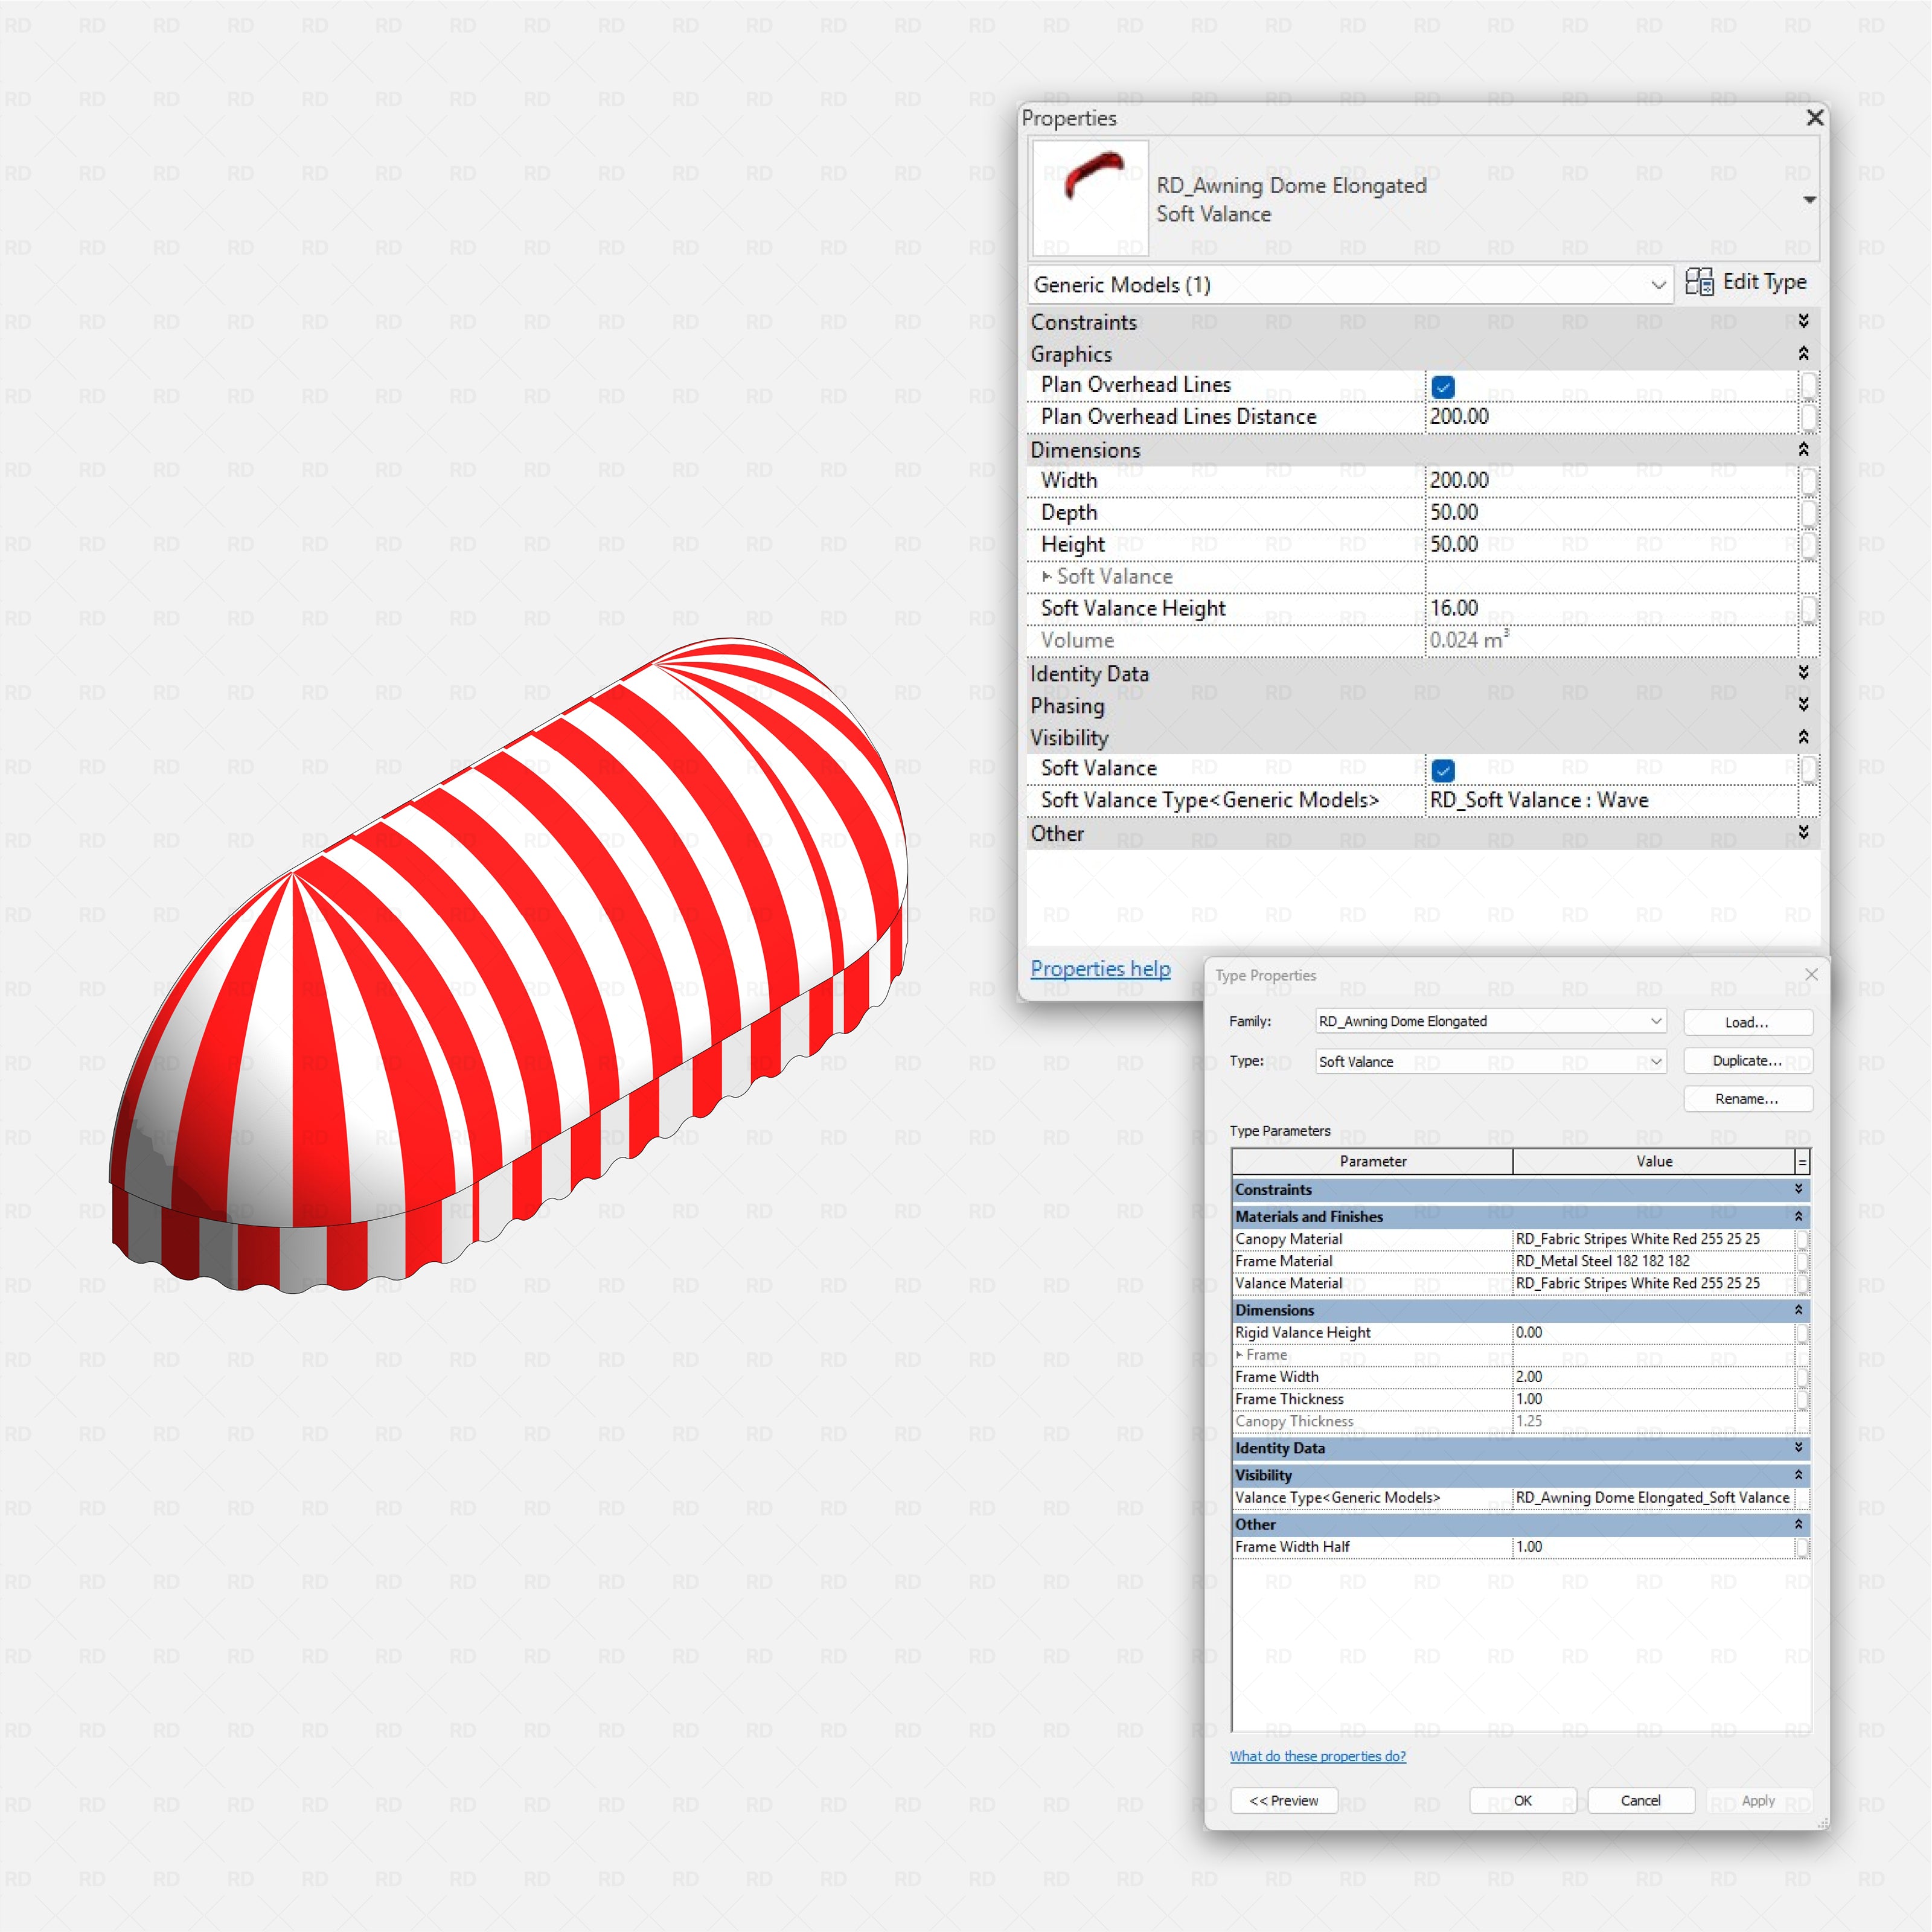Expand Identity Data in Type Parameters
The width and height of the screenshot is (1932, 1932).
click(x=1798, y=1448)
